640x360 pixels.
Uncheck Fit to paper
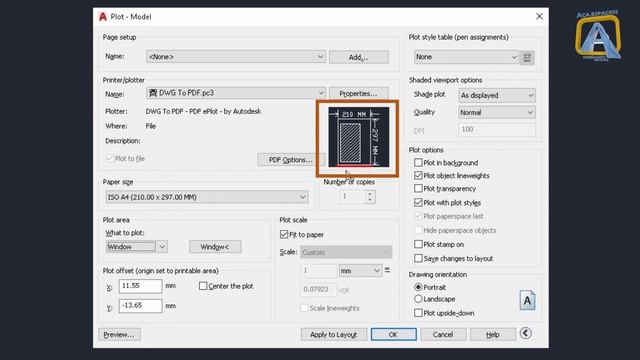pyautogui.click(x=284, y=234)
